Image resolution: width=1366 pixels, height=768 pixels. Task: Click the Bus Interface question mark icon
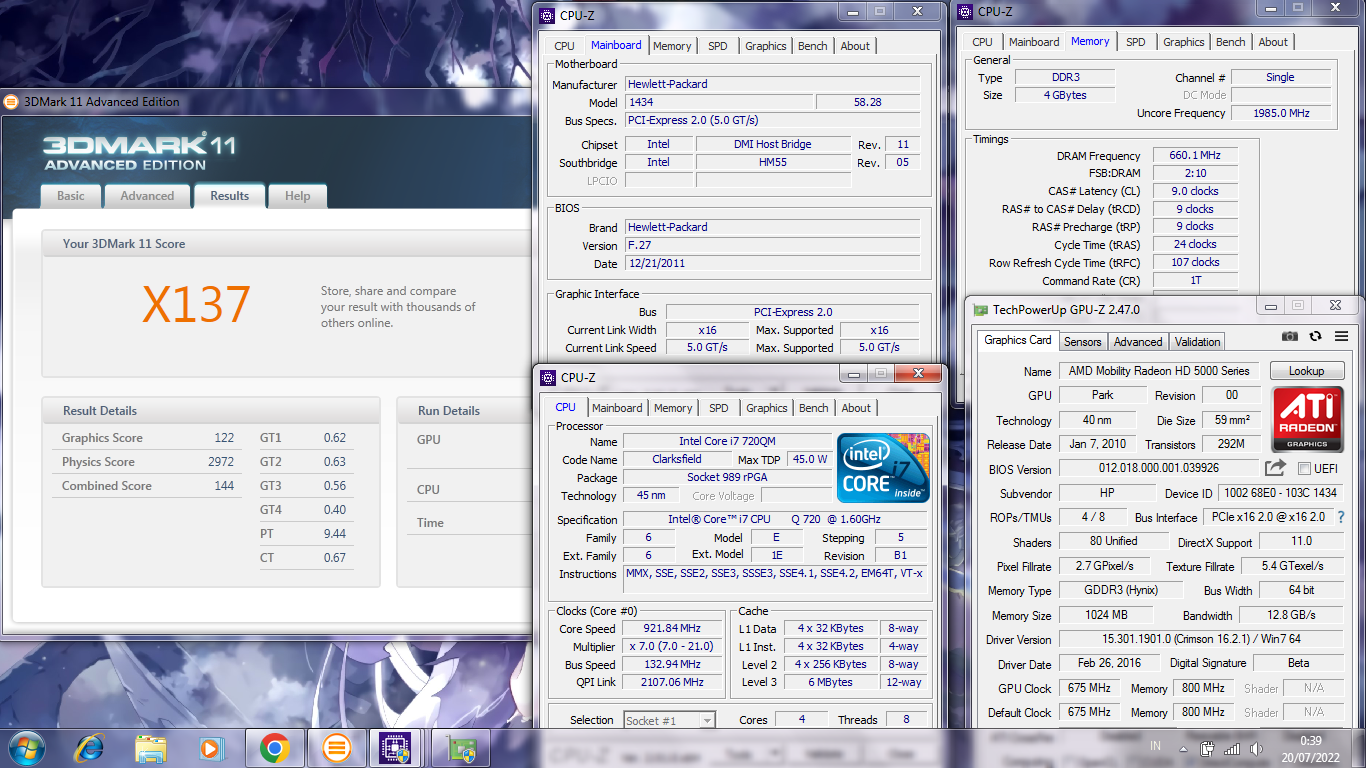pos(1341,517)
